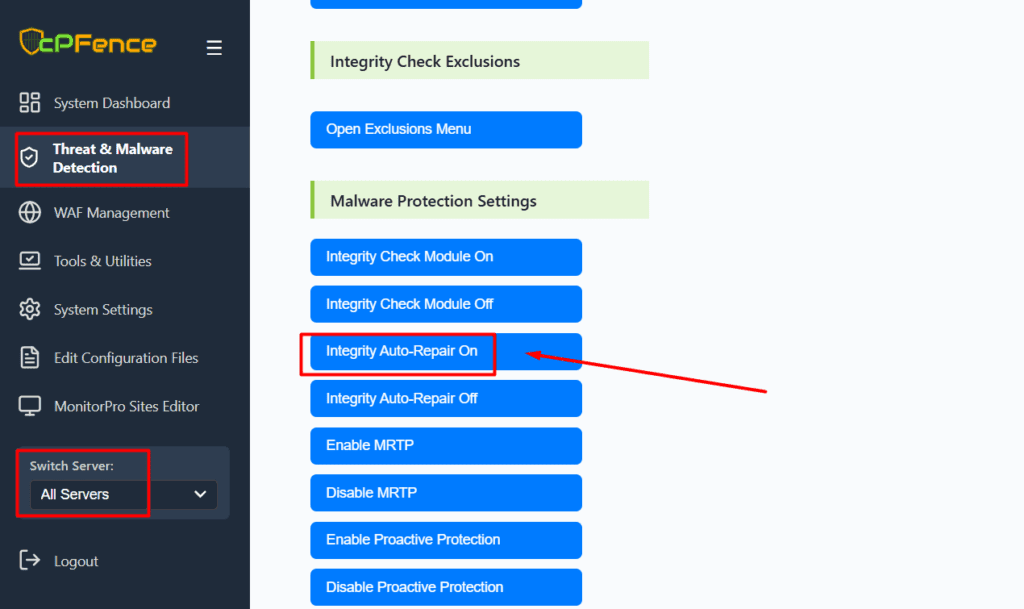Open the Switch Server dropdown
The width and height of the screenshot is (1024, 609).
coord(123,494)
